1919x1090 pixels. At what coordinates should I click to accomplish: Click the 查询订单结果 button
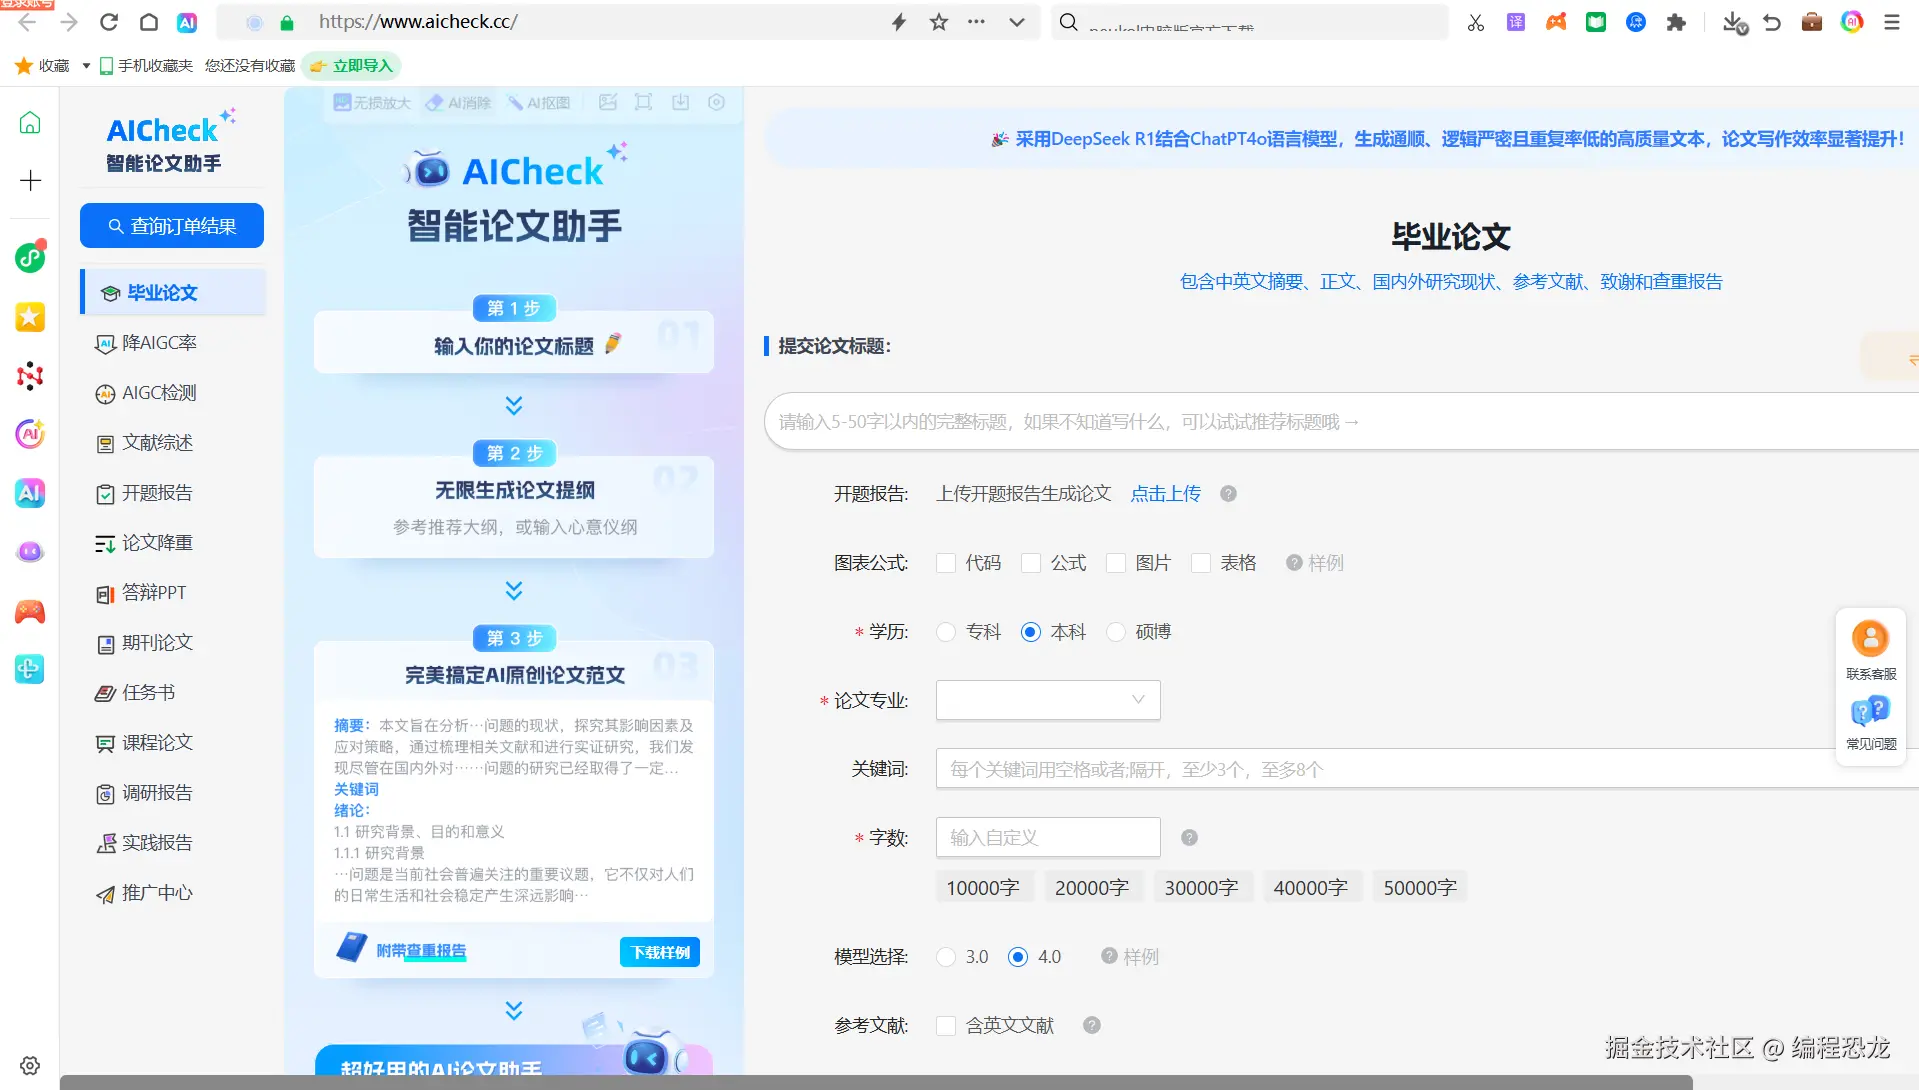[x=172, y=226]
